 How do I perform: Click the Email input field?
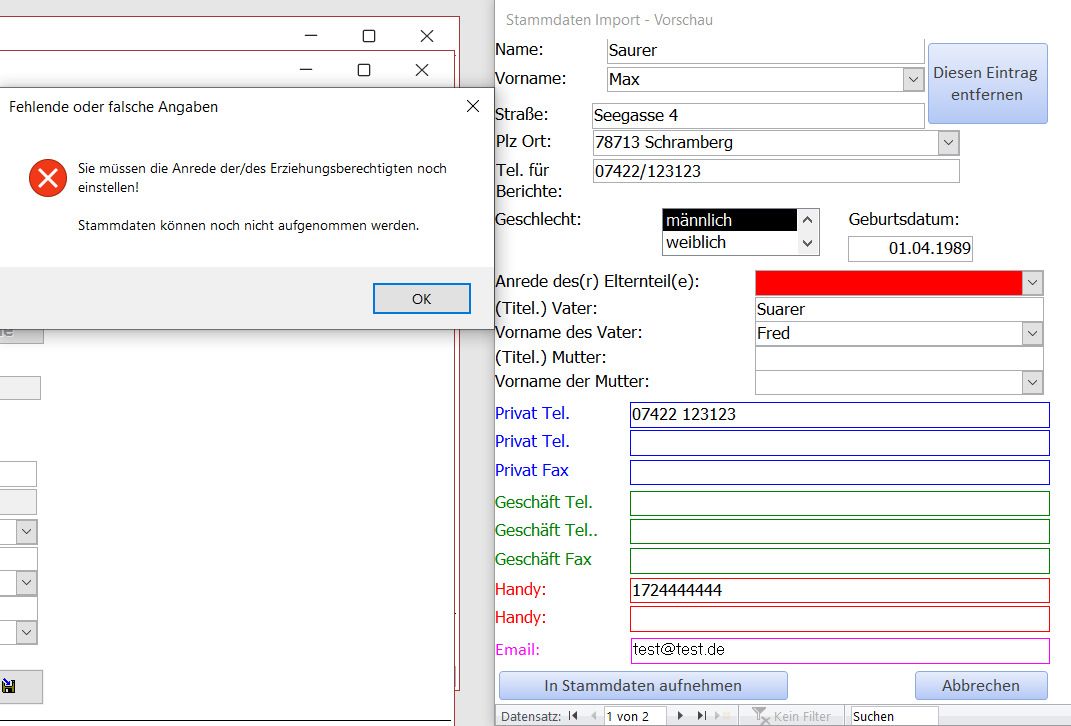[839, 650]
